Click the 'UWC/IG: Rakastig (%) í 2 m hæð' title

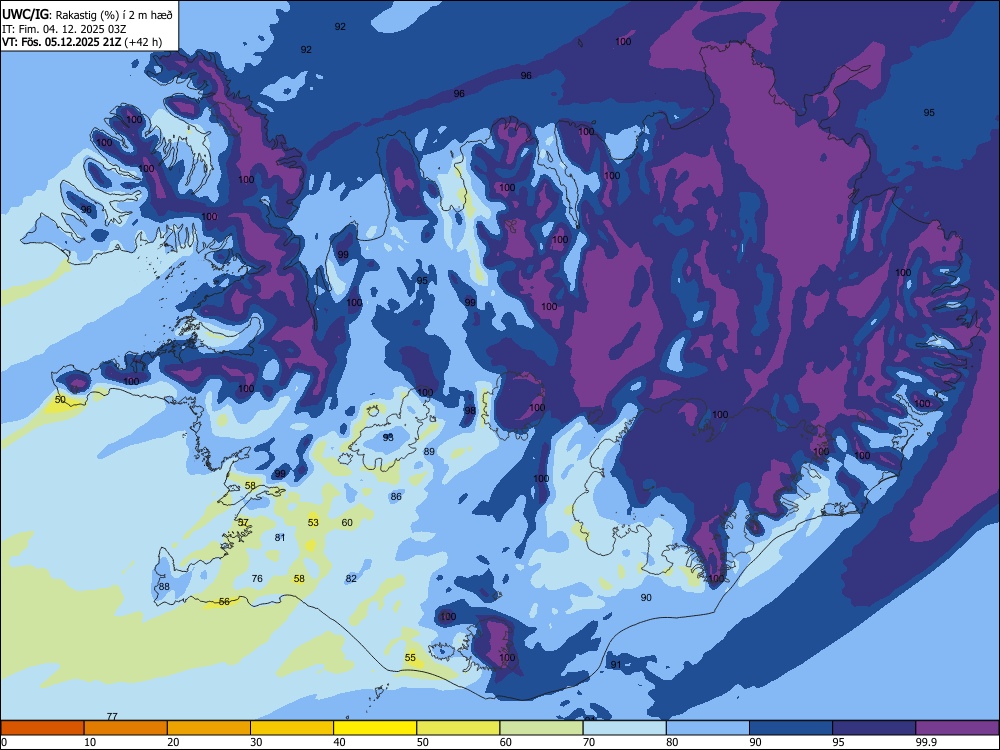(87, 15)
